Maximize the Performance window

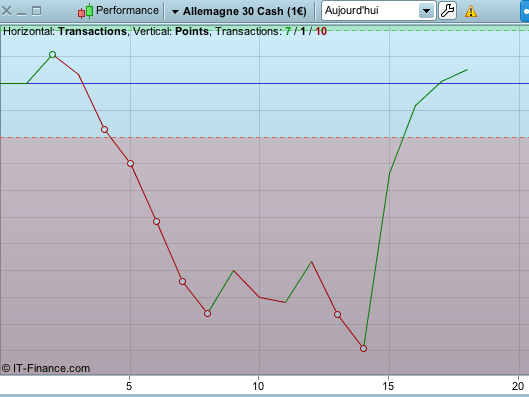pyautogui.click(x=36, y=11)
